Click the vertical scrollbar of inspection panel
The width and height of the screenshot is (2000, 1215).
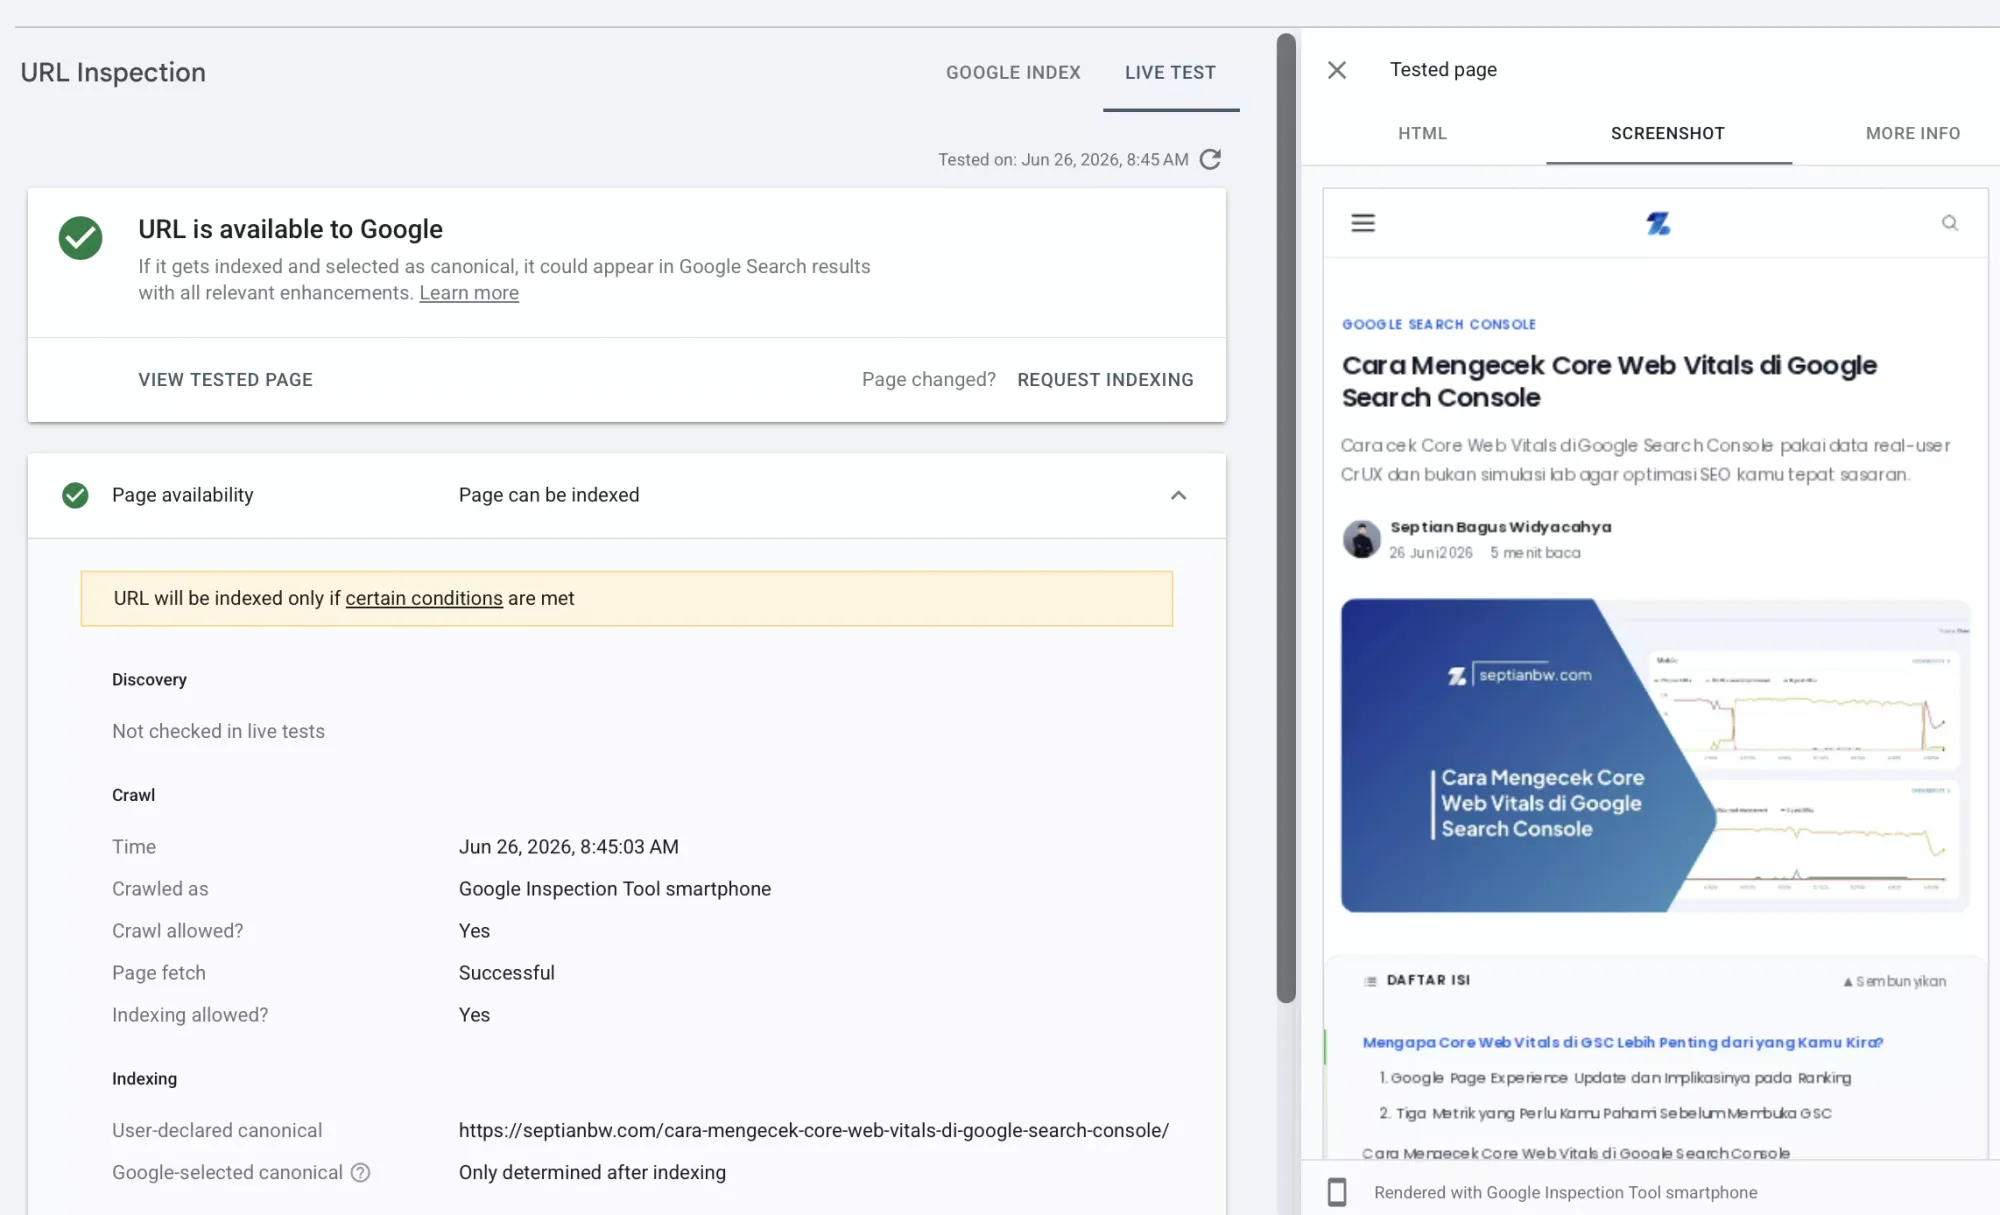pos(1286,518)
